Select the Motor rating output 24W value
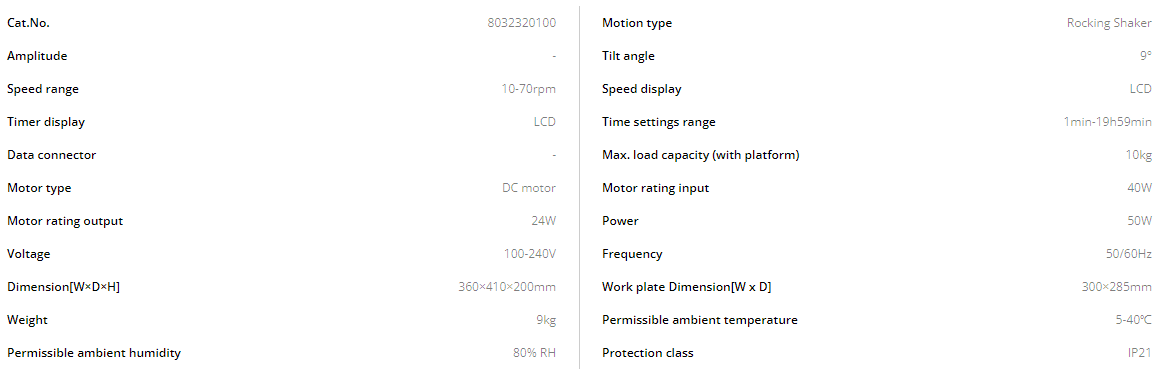 (x=543, y=221)
